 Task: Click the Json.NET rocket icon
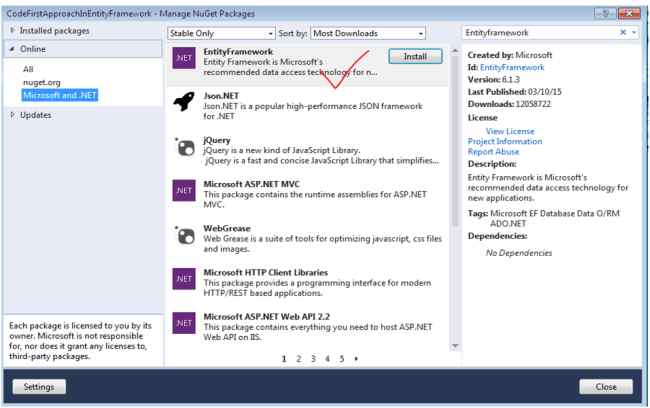pyautogui.click(x=184, y=102)
